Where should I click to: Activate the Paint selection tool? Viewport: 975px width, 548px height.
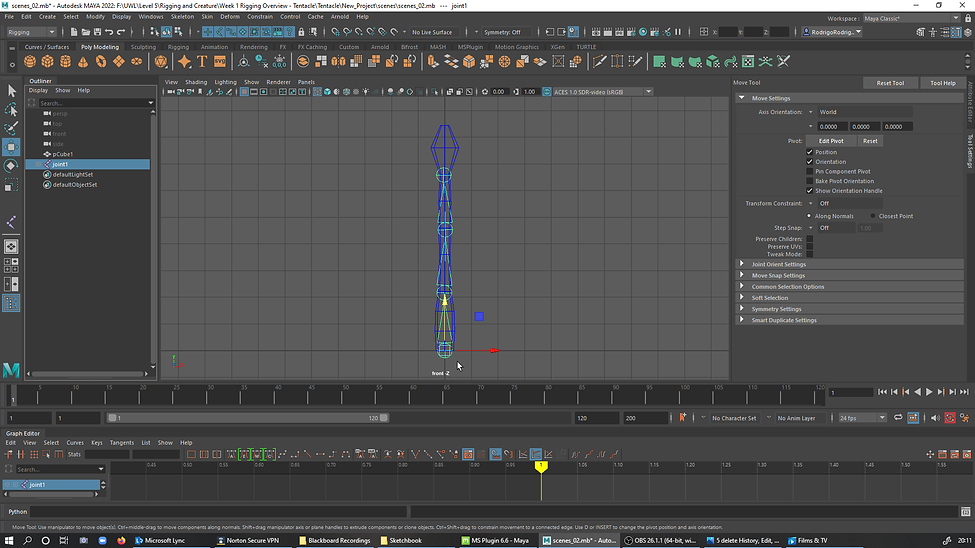click(11, 128)
